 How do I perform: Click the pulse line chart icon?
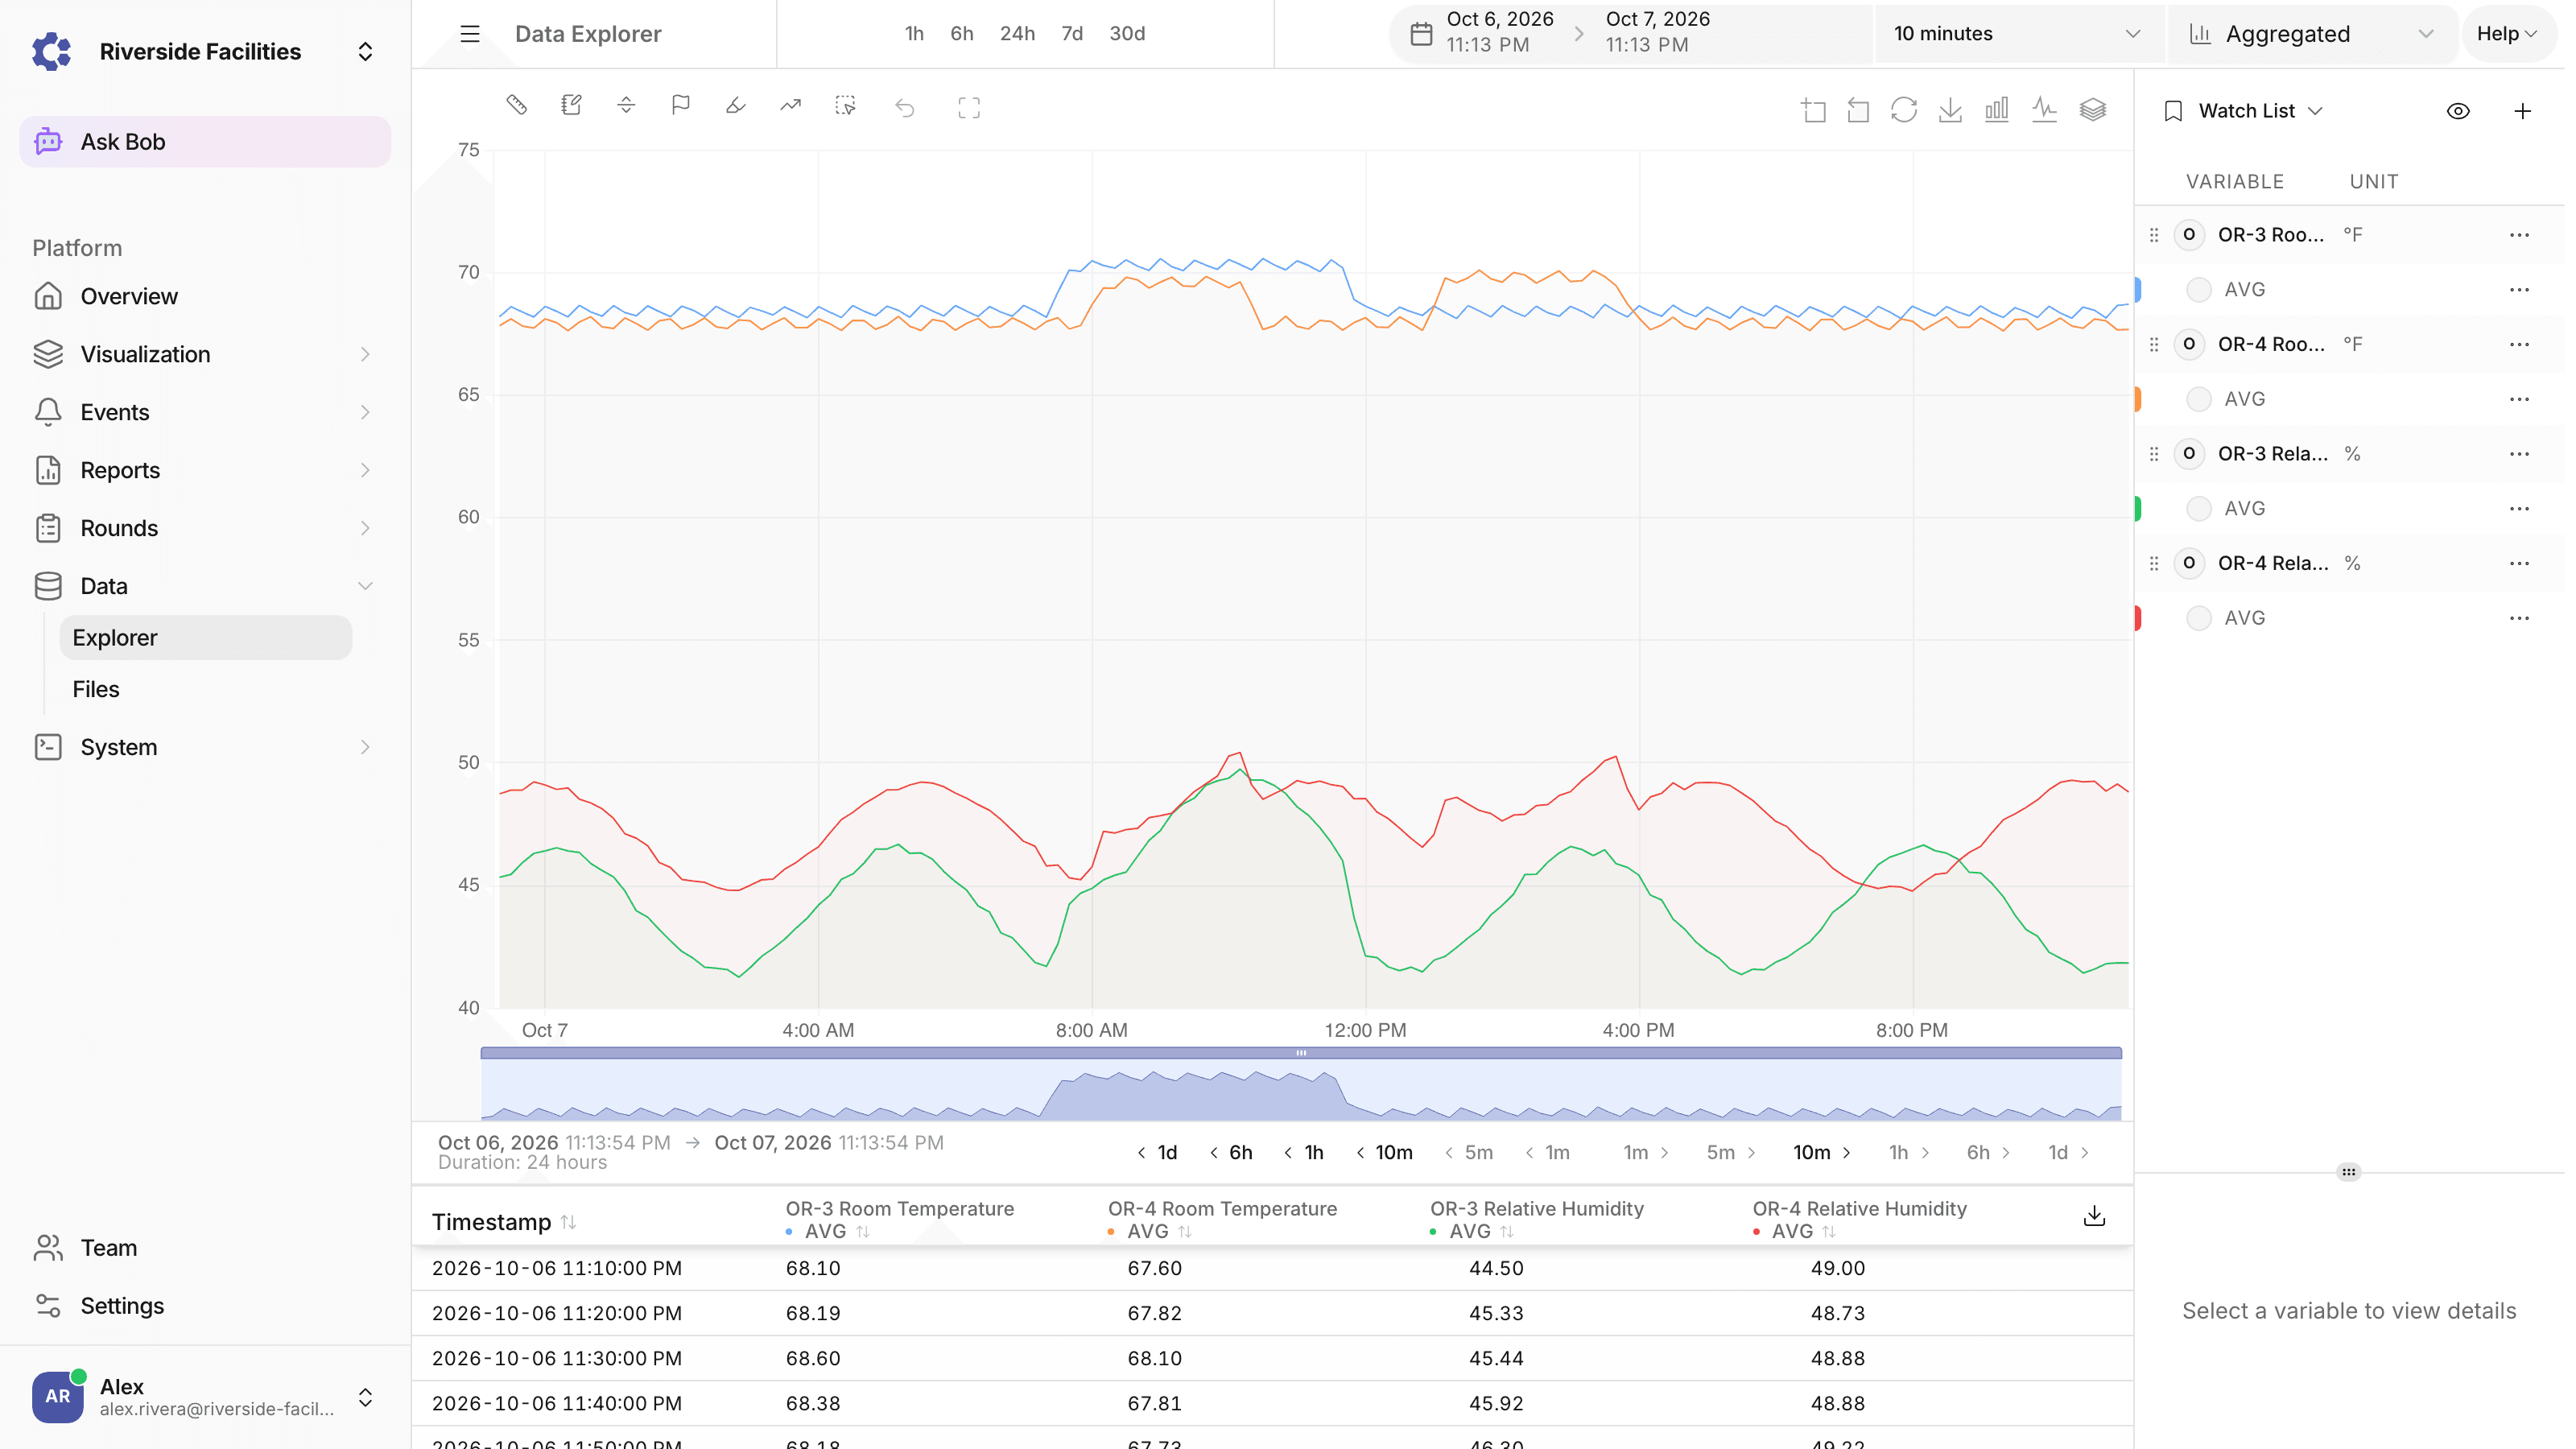[x=2045, y=110]
